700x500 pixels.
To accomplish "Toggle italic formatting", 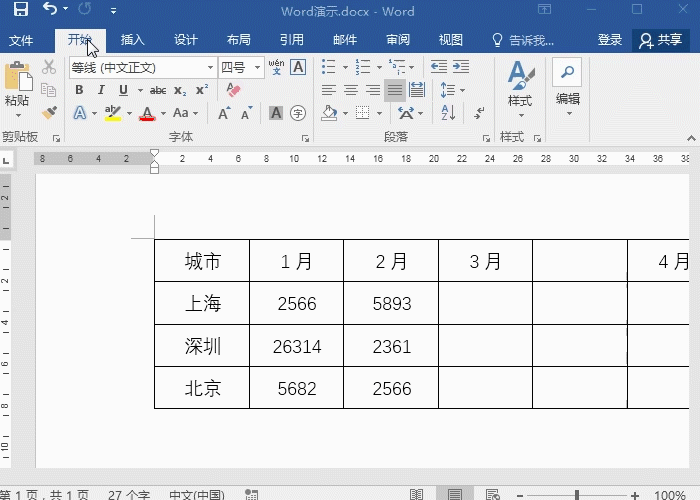I will click(101, 90).
